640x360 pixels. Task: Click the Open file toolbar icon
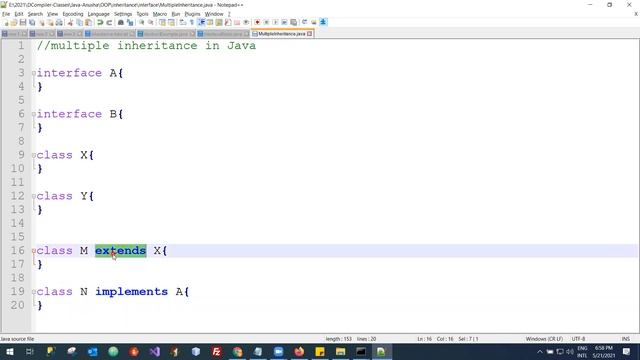pyautogui.click(x=14, y=22)
